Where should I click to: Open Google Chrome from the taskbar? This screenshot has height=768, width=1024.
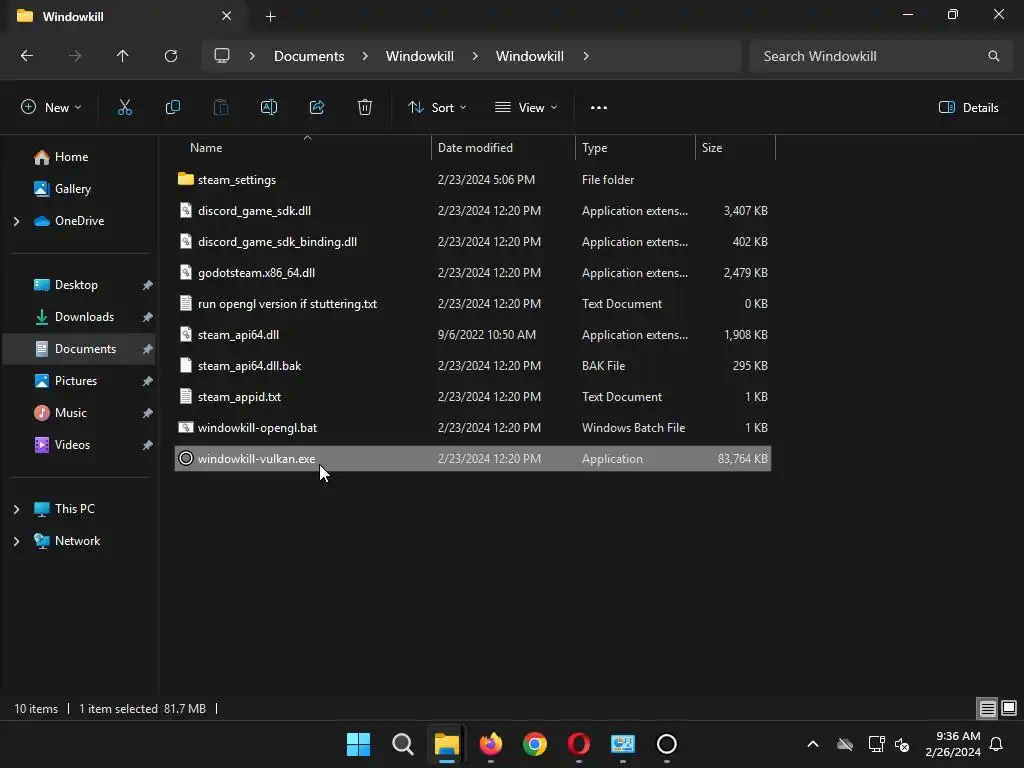click(x=535, y=744)
